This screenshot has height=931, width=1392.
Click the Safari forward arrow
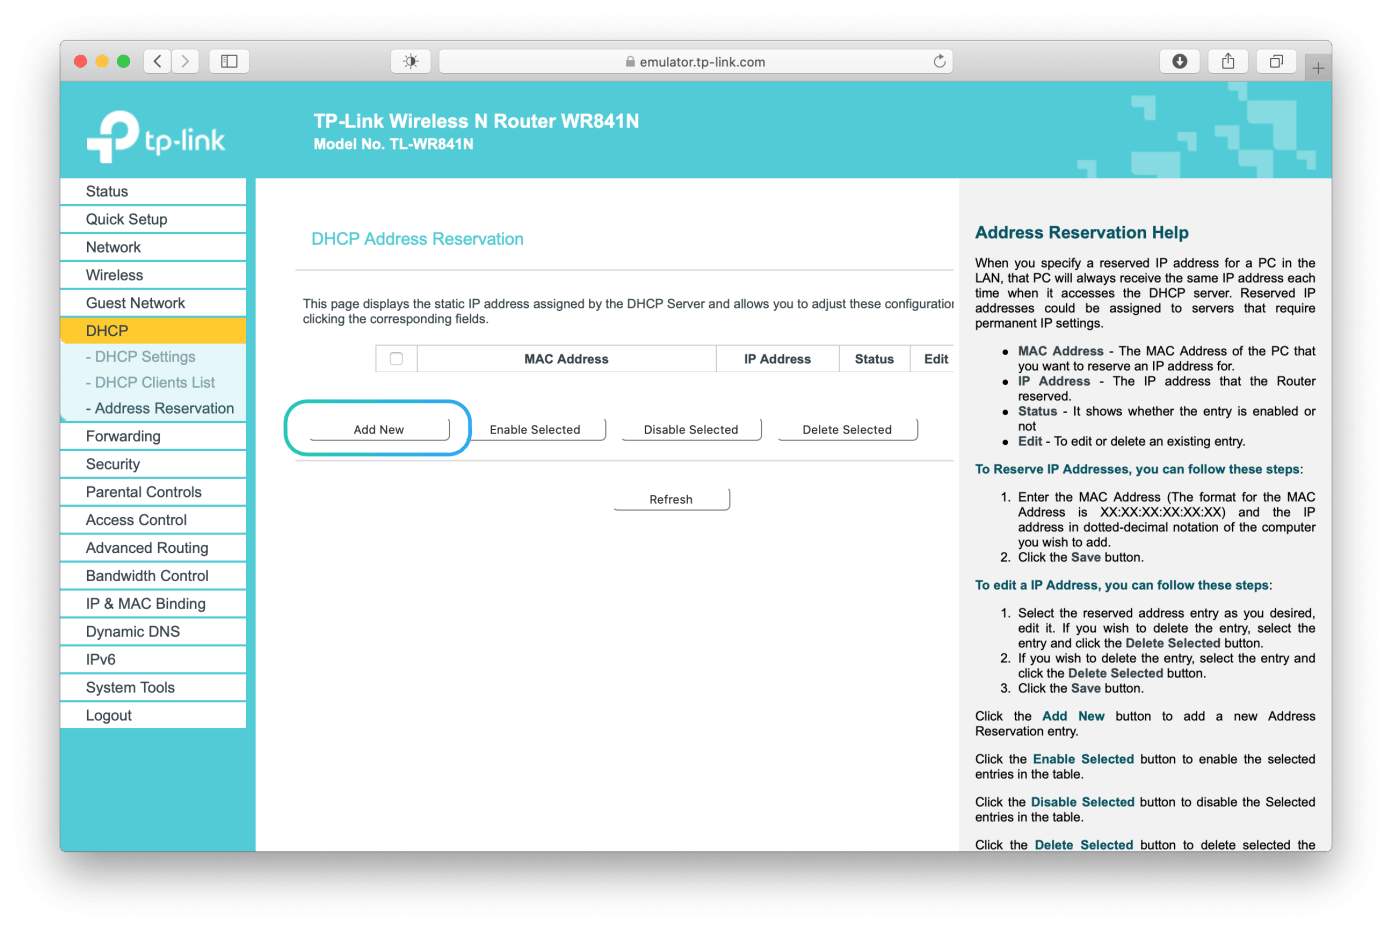click(185, 61)
